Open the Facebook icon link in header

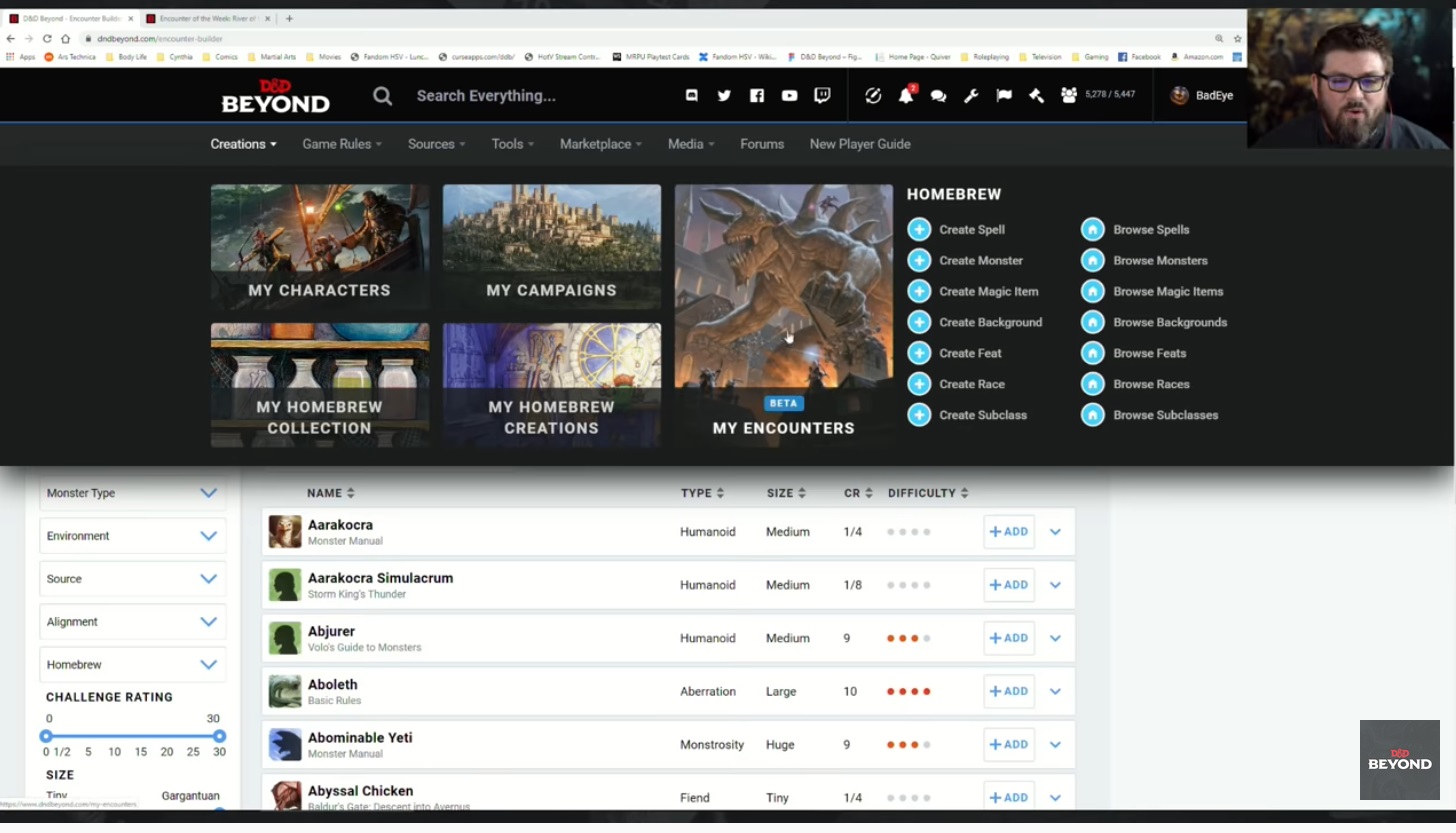pos(757,95)
